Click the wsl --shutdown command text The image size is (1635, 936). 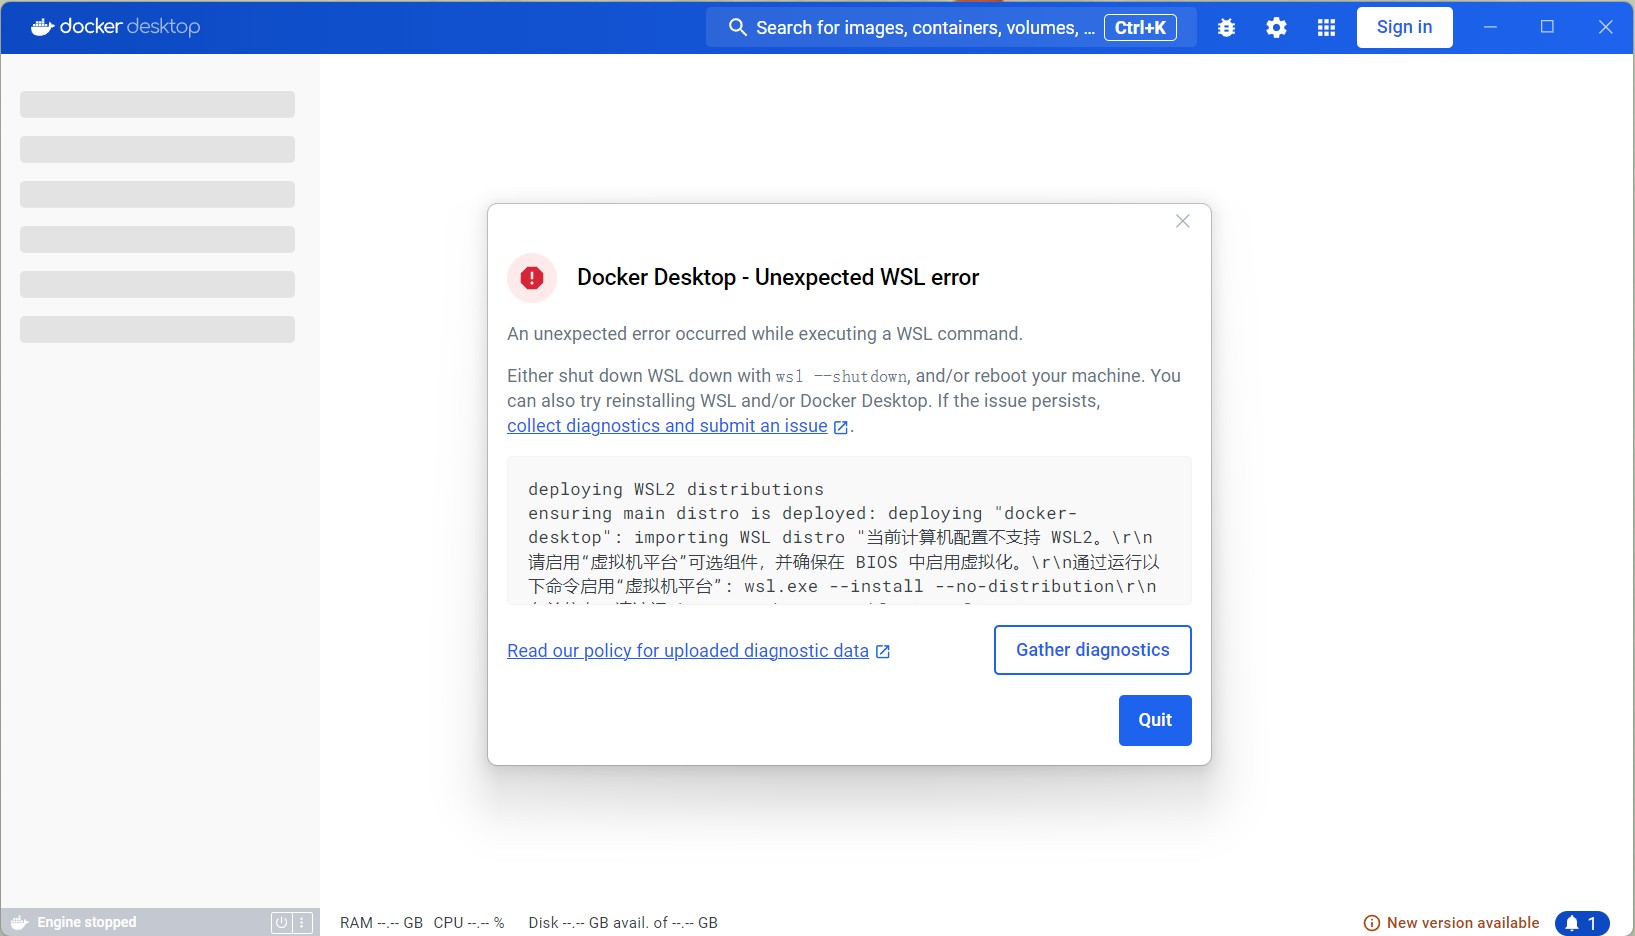[841, 377]
